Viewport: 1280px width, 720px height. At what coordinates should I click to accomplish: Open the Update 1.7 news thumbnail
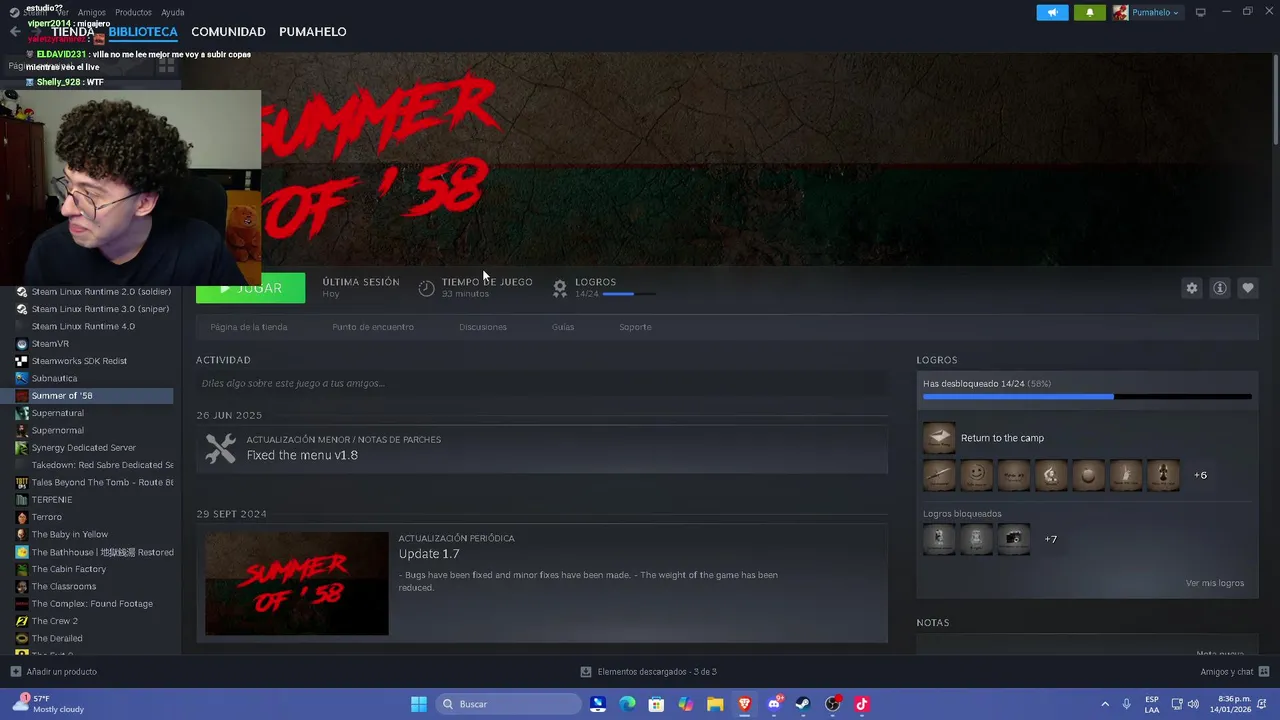pos(297,583)
